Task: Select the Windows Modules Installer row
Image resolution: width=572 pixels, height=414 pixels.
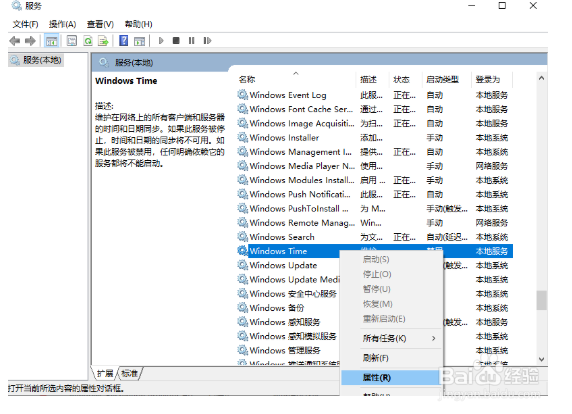Action: click(x=374, y=180)
